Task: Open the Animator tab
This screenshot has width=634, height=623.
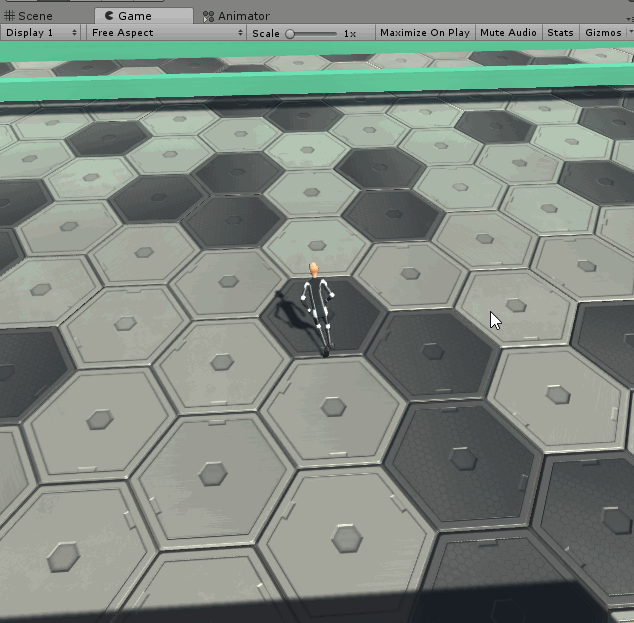Action: [236, 16]
